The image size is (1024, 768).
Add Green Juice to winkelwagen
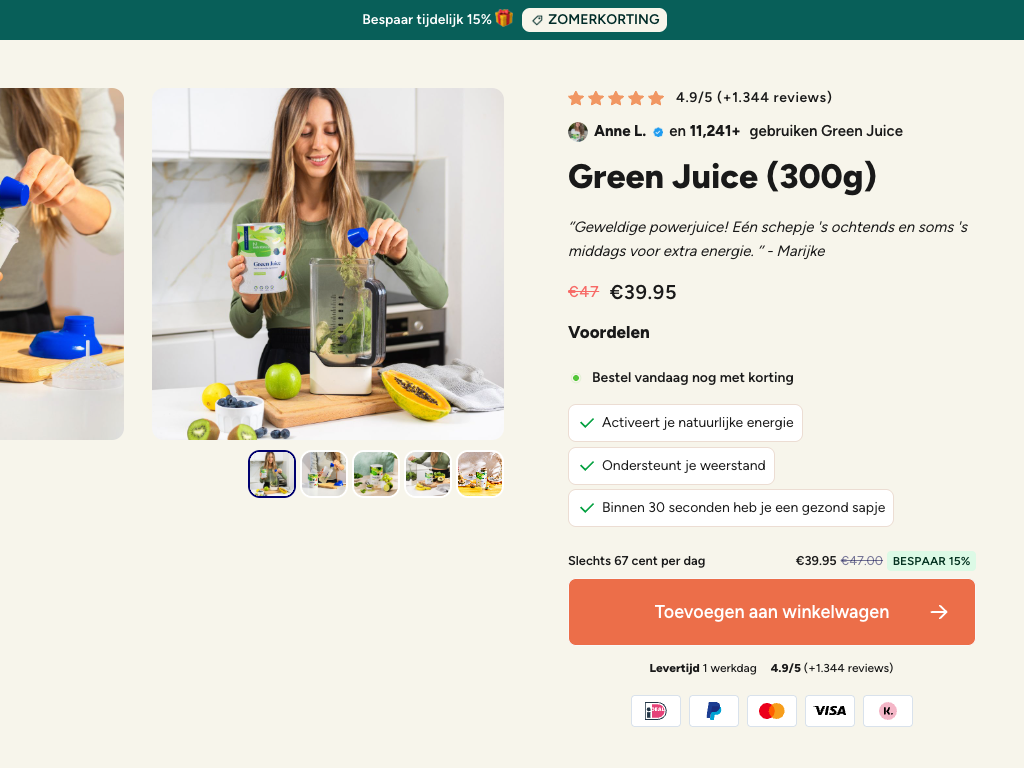(x=771, y=612)
